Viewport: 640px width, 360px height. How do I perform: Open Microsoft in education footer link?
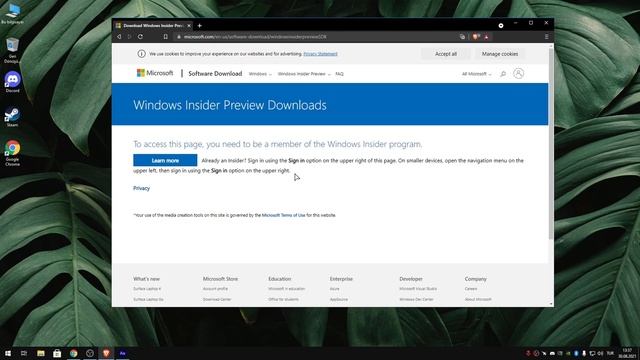coord(286,289)
